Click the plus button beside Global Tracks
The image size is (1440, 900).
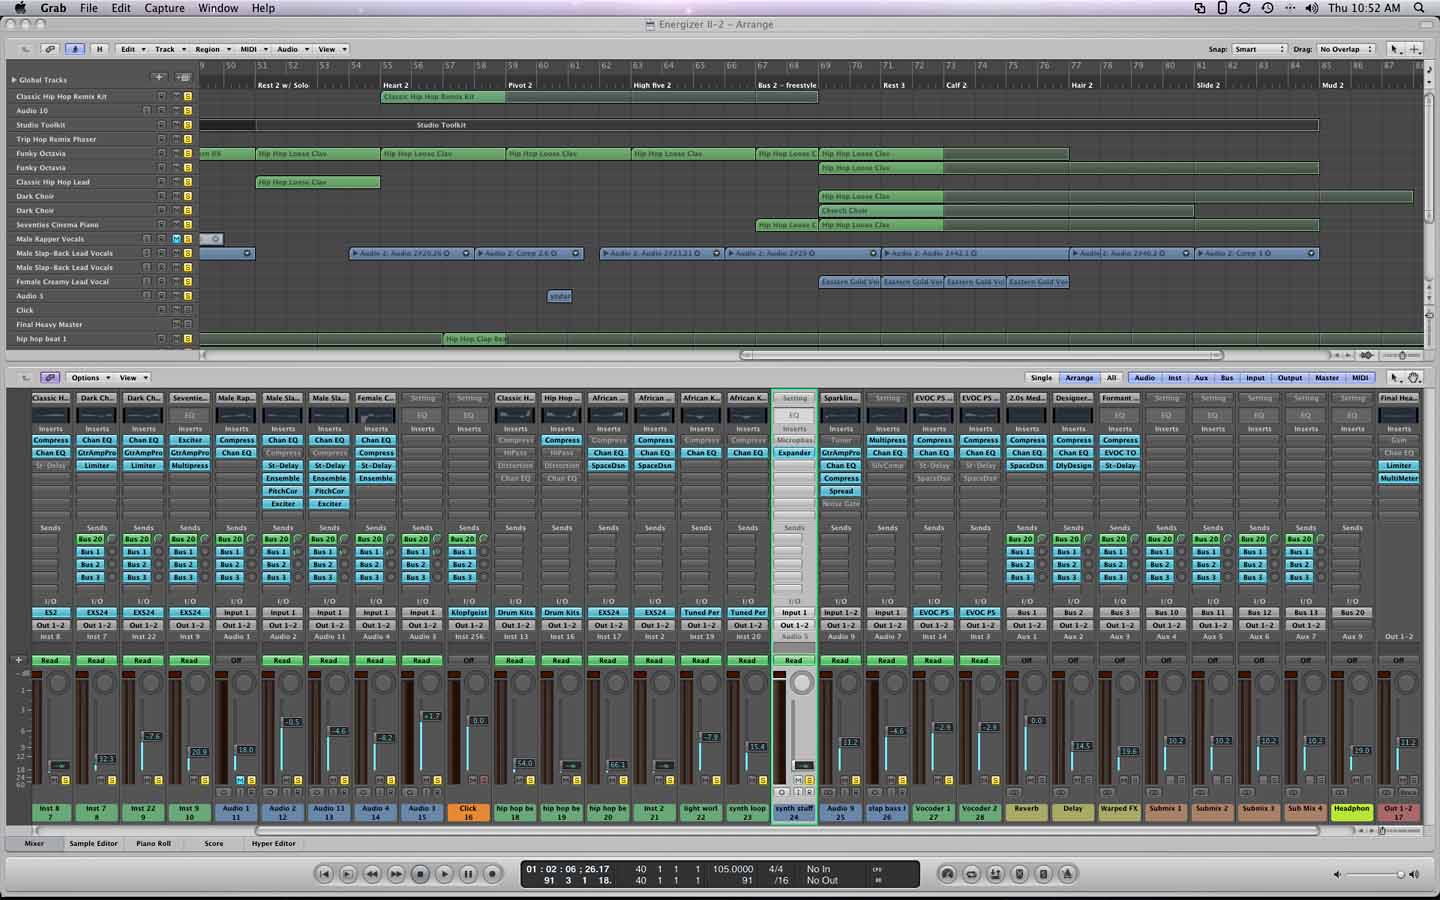click(x=159, y=77)
